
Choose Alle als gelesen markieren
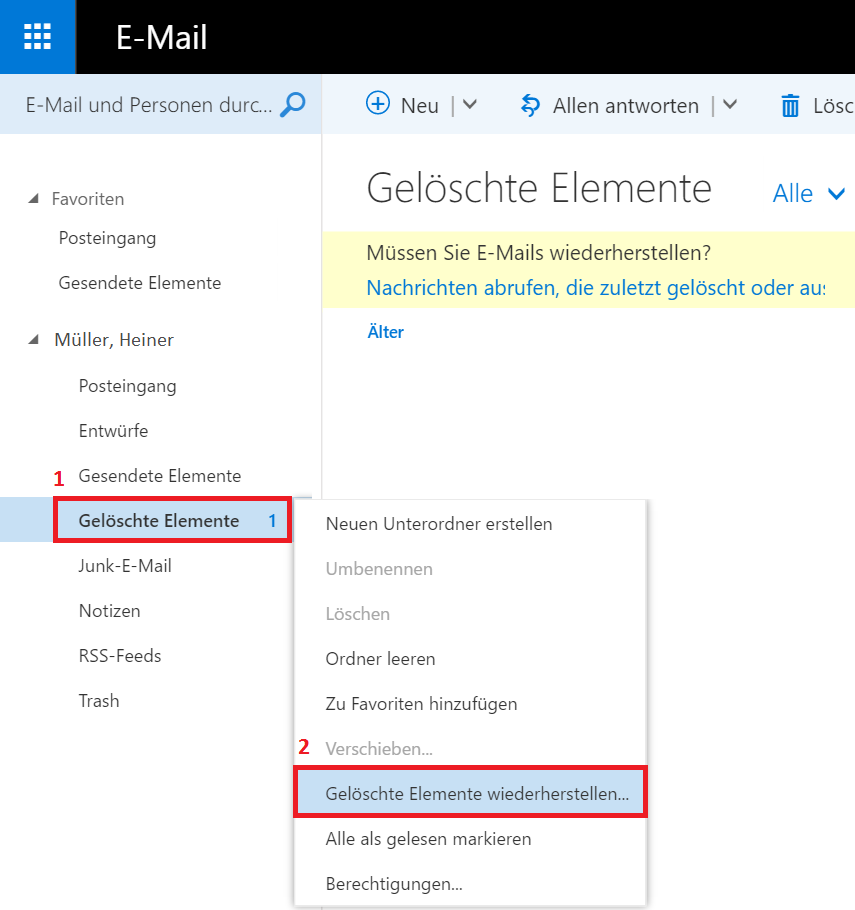click(x=470, y=839)
